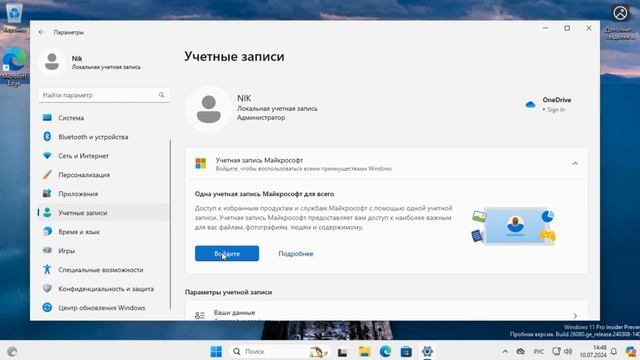Open the widgets icon at taskbar left
Image resolution: width=640 pixels, height=360 pixels.
(12, 351)
